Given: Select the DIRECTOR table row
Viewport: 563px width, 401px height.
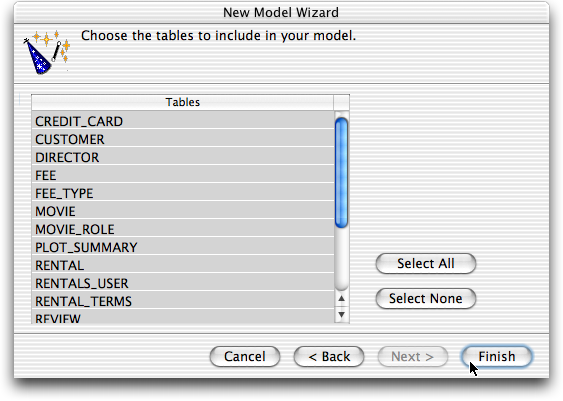Looking at the screenshot, I should click(x=183, y=157).
